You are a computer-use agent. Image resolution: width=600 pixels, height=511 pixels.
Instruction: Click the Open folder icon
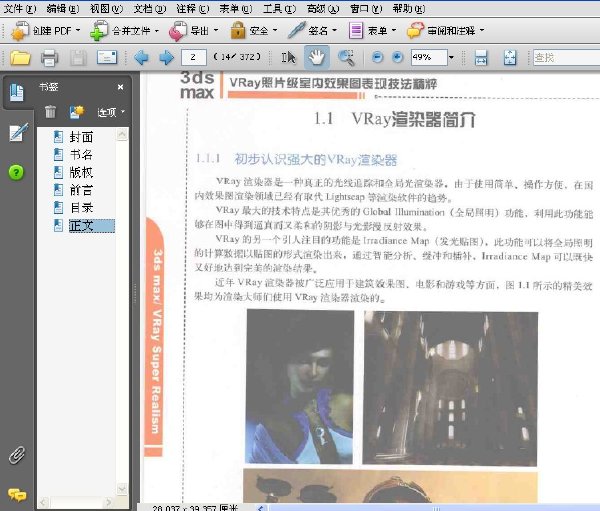pos(20,58)
